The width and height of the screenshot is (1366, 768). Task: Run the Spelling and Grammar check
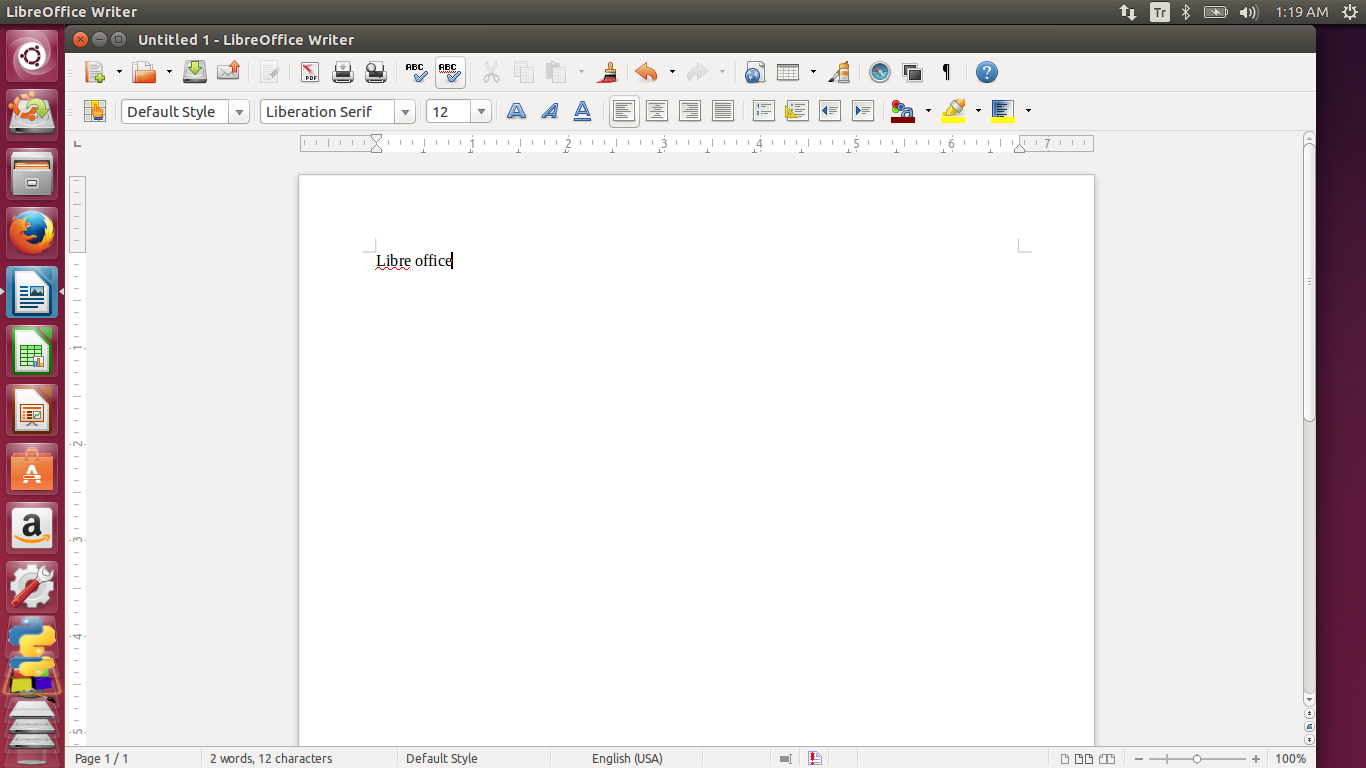pyautogui.click(x=417, y=72)
